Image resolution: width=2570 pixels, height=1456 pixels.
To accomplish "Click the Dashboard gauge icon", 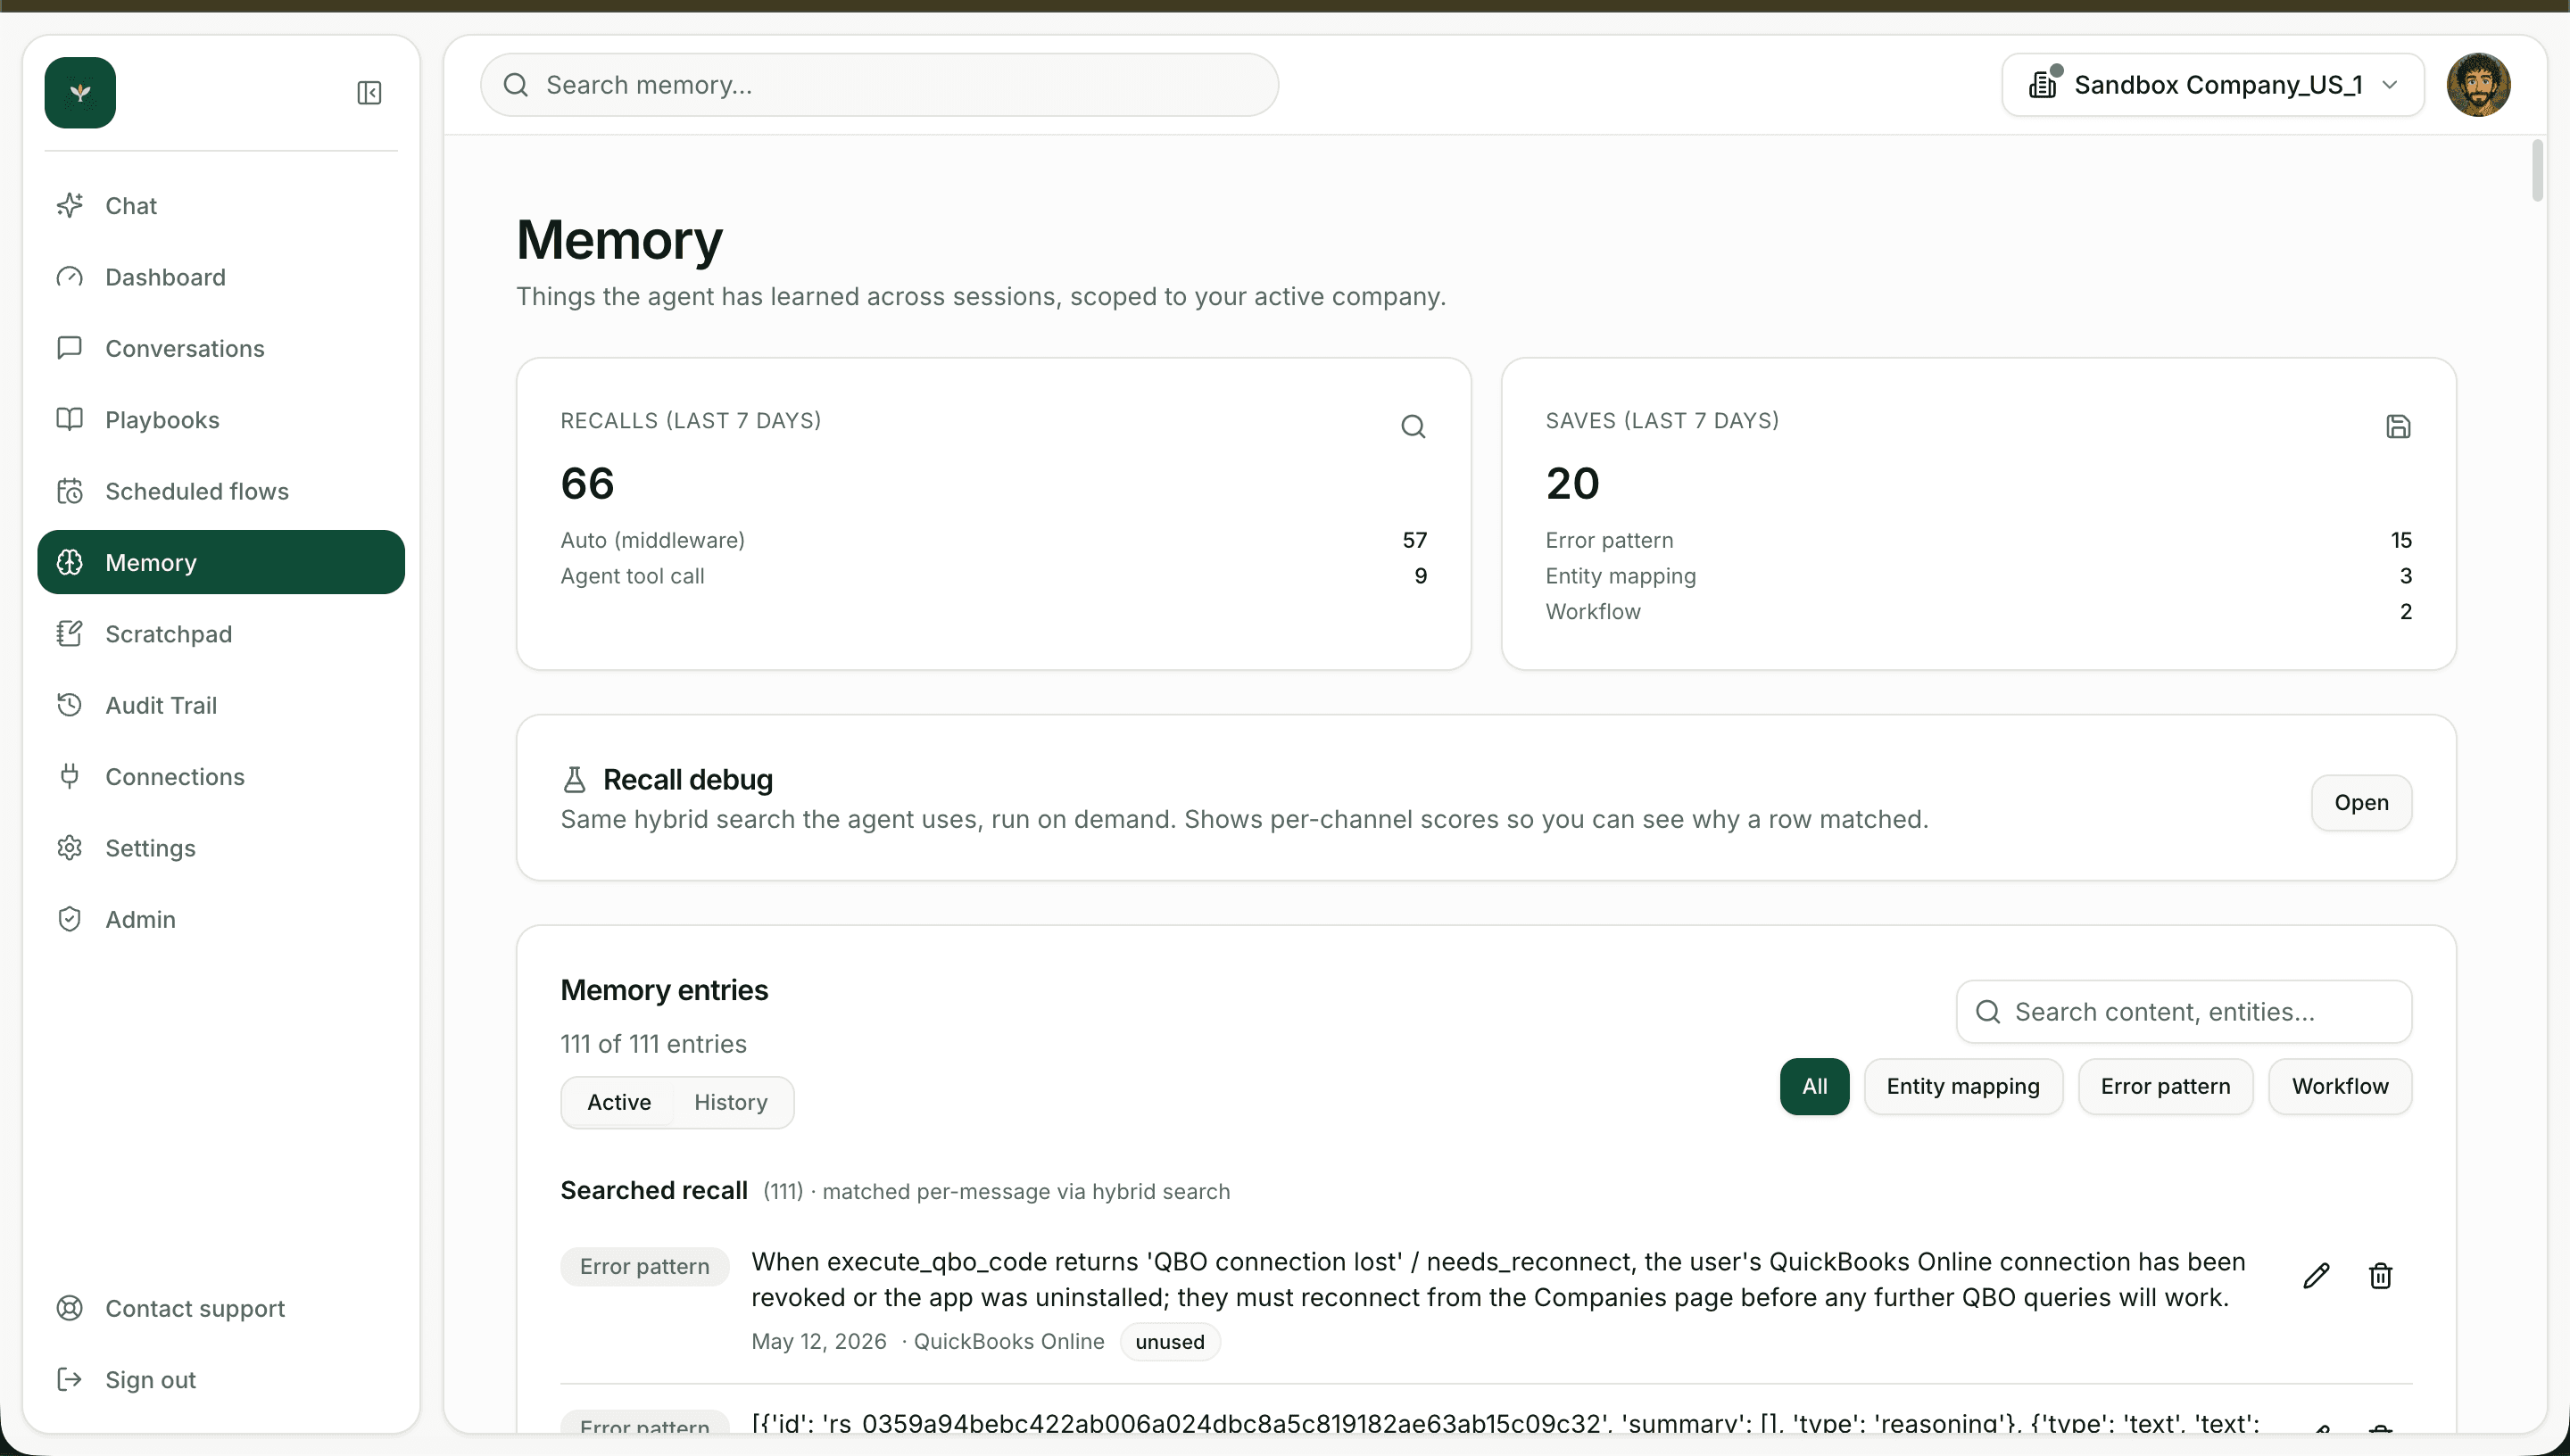I will (x=70, y=277).
